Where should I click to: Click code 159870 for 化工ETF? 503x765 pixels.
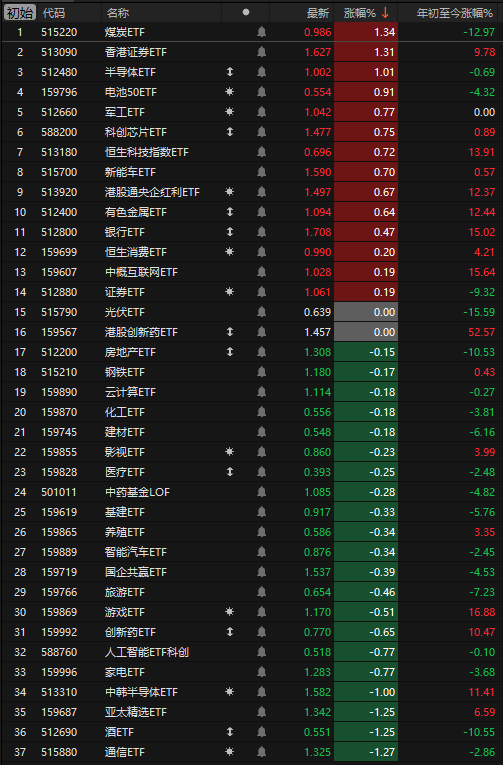[x=59, y=412]
